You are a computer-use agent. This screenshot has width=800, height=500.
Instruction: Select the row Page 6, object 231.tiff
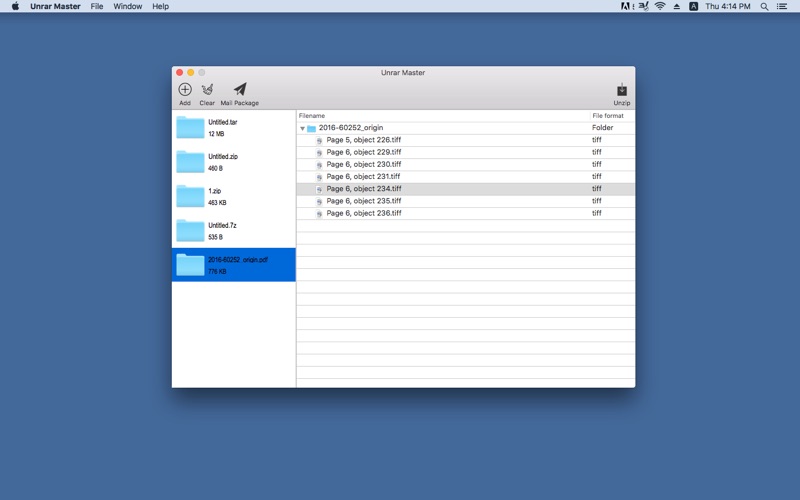pyautogui.click(x=466, y=177)
